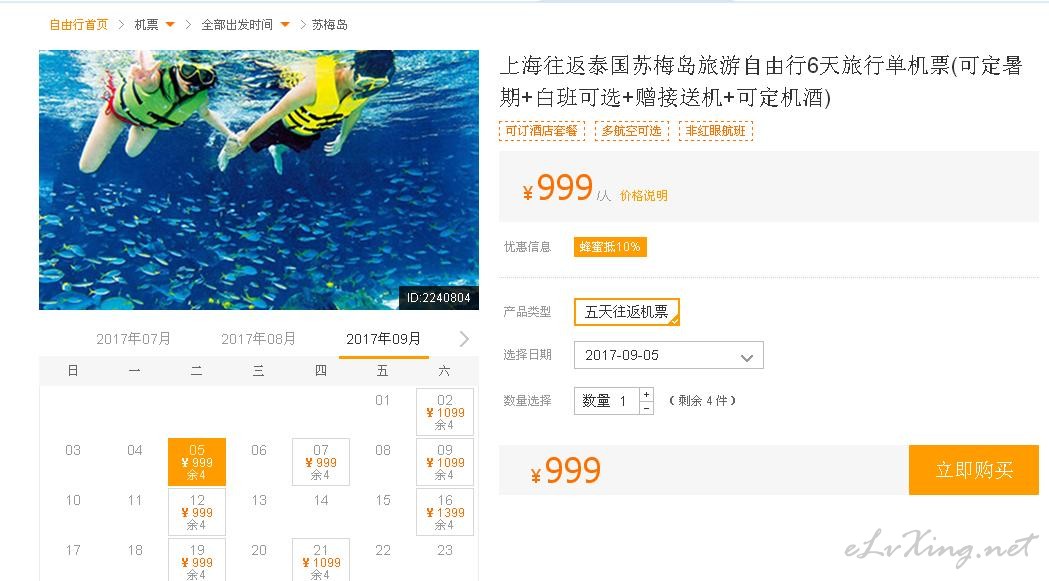The image size is (1049, 581).
Task: Click the 产品类型 label
Action: coord(528,312)
